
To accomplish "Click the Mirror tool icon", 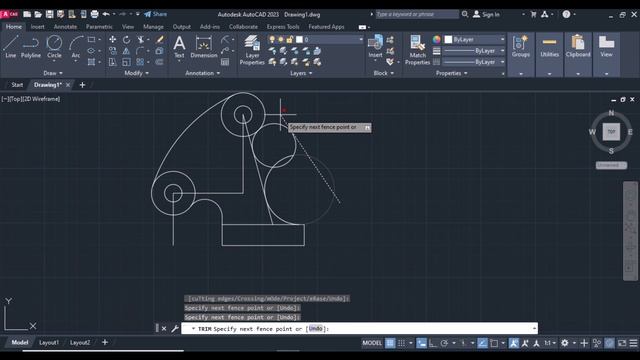I will click(127, 51).
